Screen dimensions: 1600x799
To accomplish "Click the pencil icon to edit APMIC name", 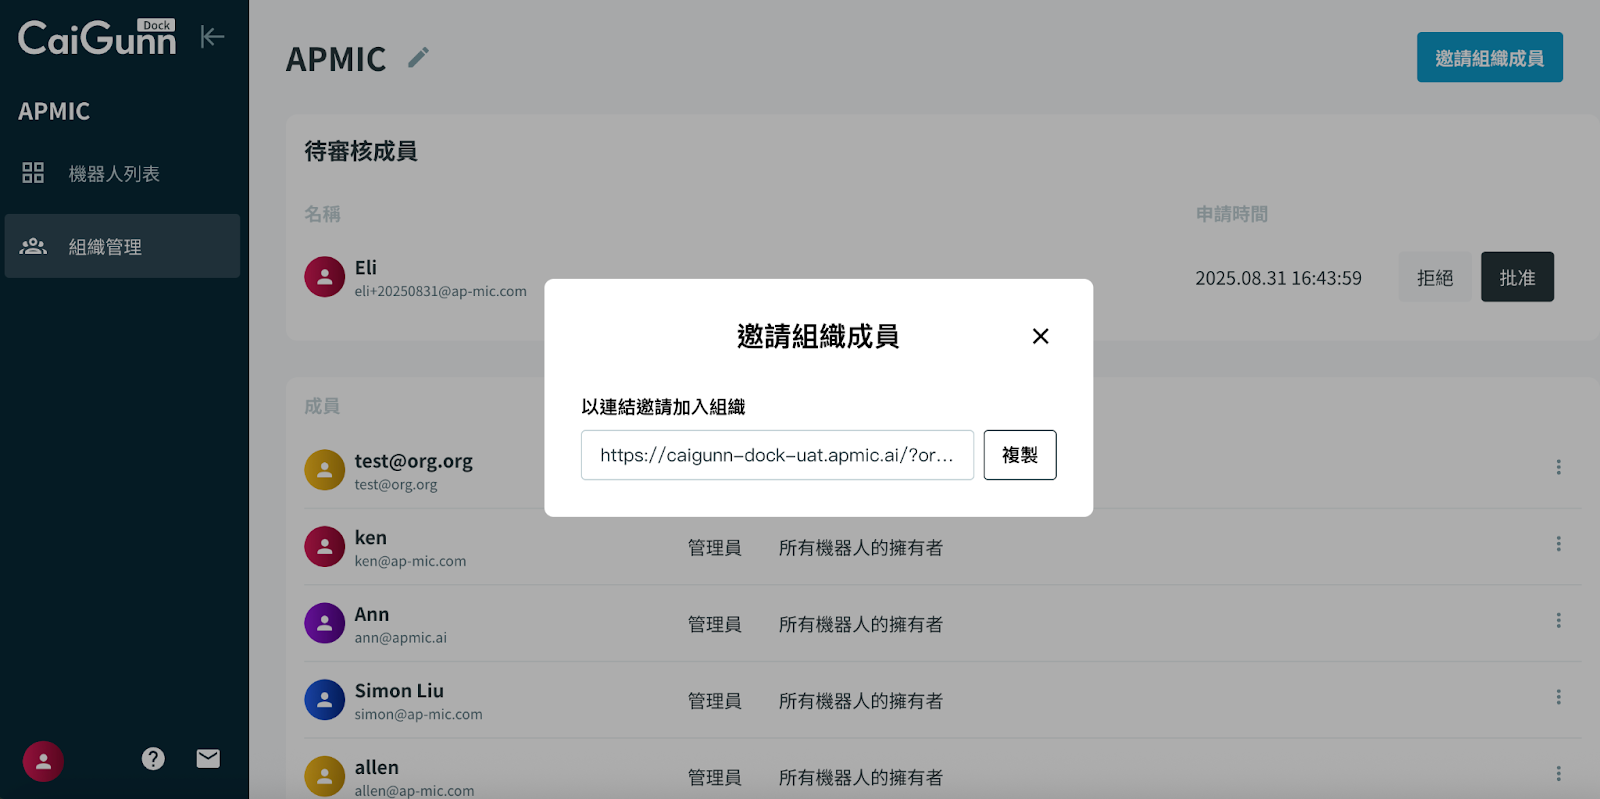I will (418, 58).
